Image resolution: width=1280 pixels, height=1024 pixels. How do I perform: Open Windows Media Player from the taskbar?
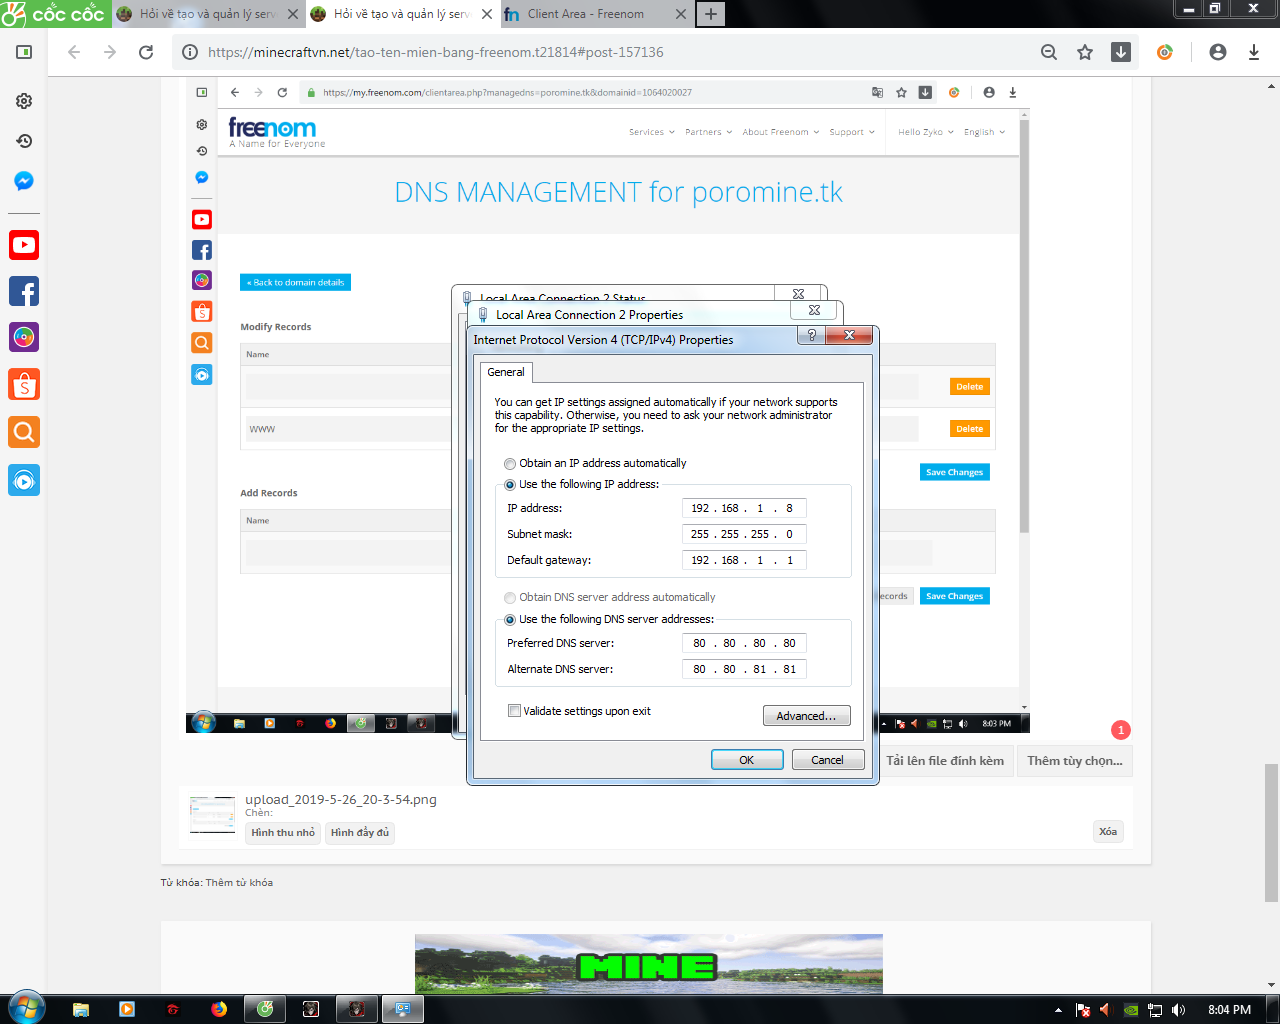pos(127,1009)
